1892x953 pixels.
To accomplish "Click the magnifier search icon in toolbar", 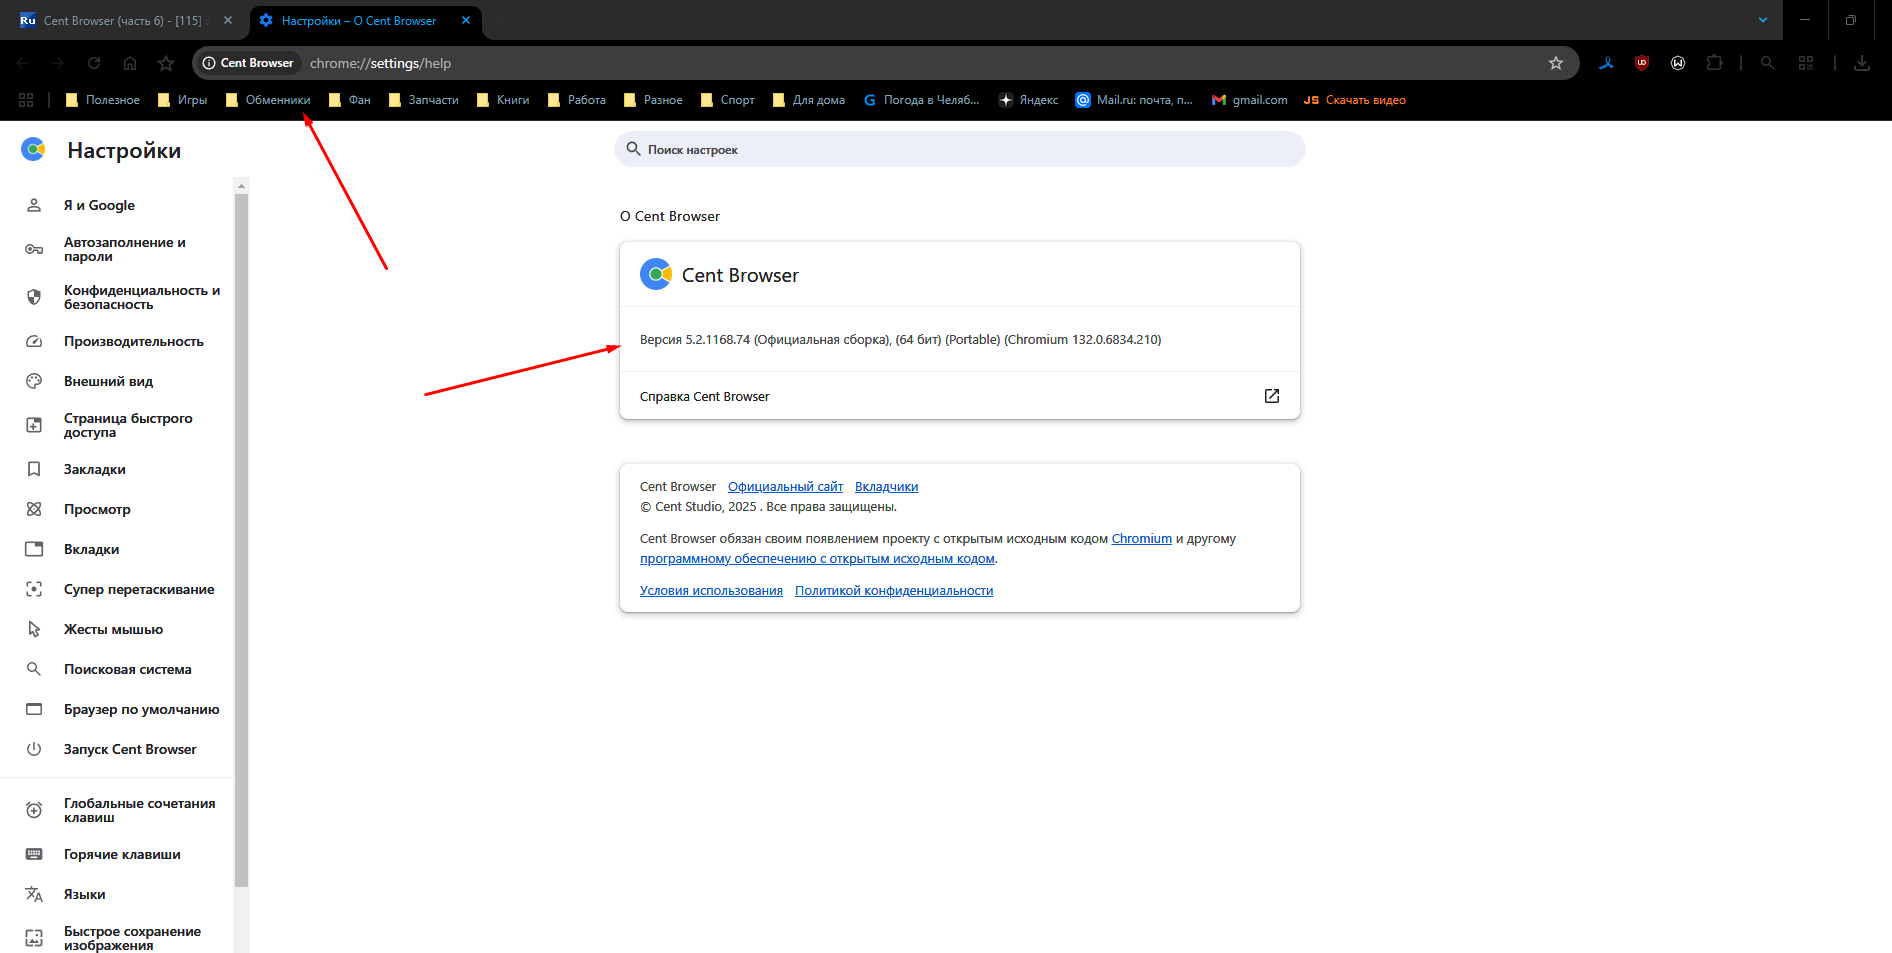I will 1768,63.
